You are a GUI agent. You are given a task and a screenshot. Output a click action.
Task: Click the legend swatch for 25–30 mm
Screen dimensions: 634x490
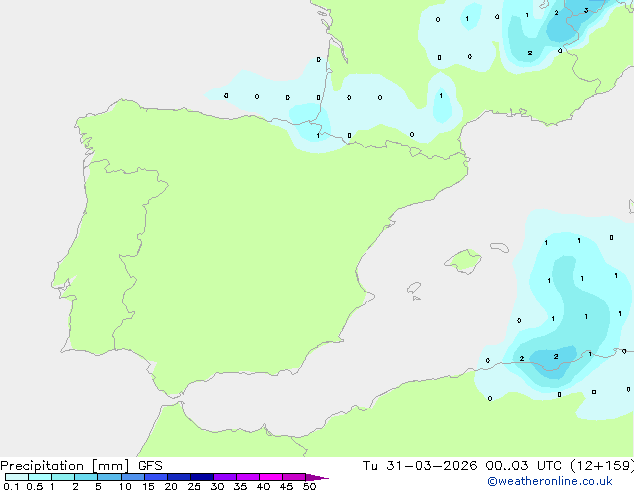pyautogui.click(x=202, y=477)
